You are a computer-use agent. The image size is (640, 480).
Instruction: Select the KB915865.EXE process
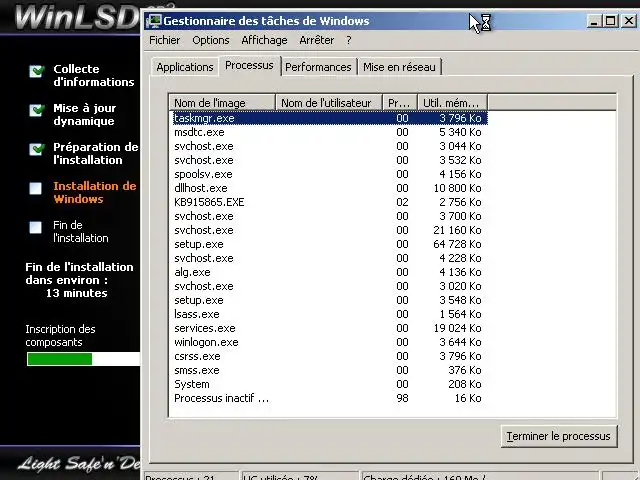click(x=330, y=202)
